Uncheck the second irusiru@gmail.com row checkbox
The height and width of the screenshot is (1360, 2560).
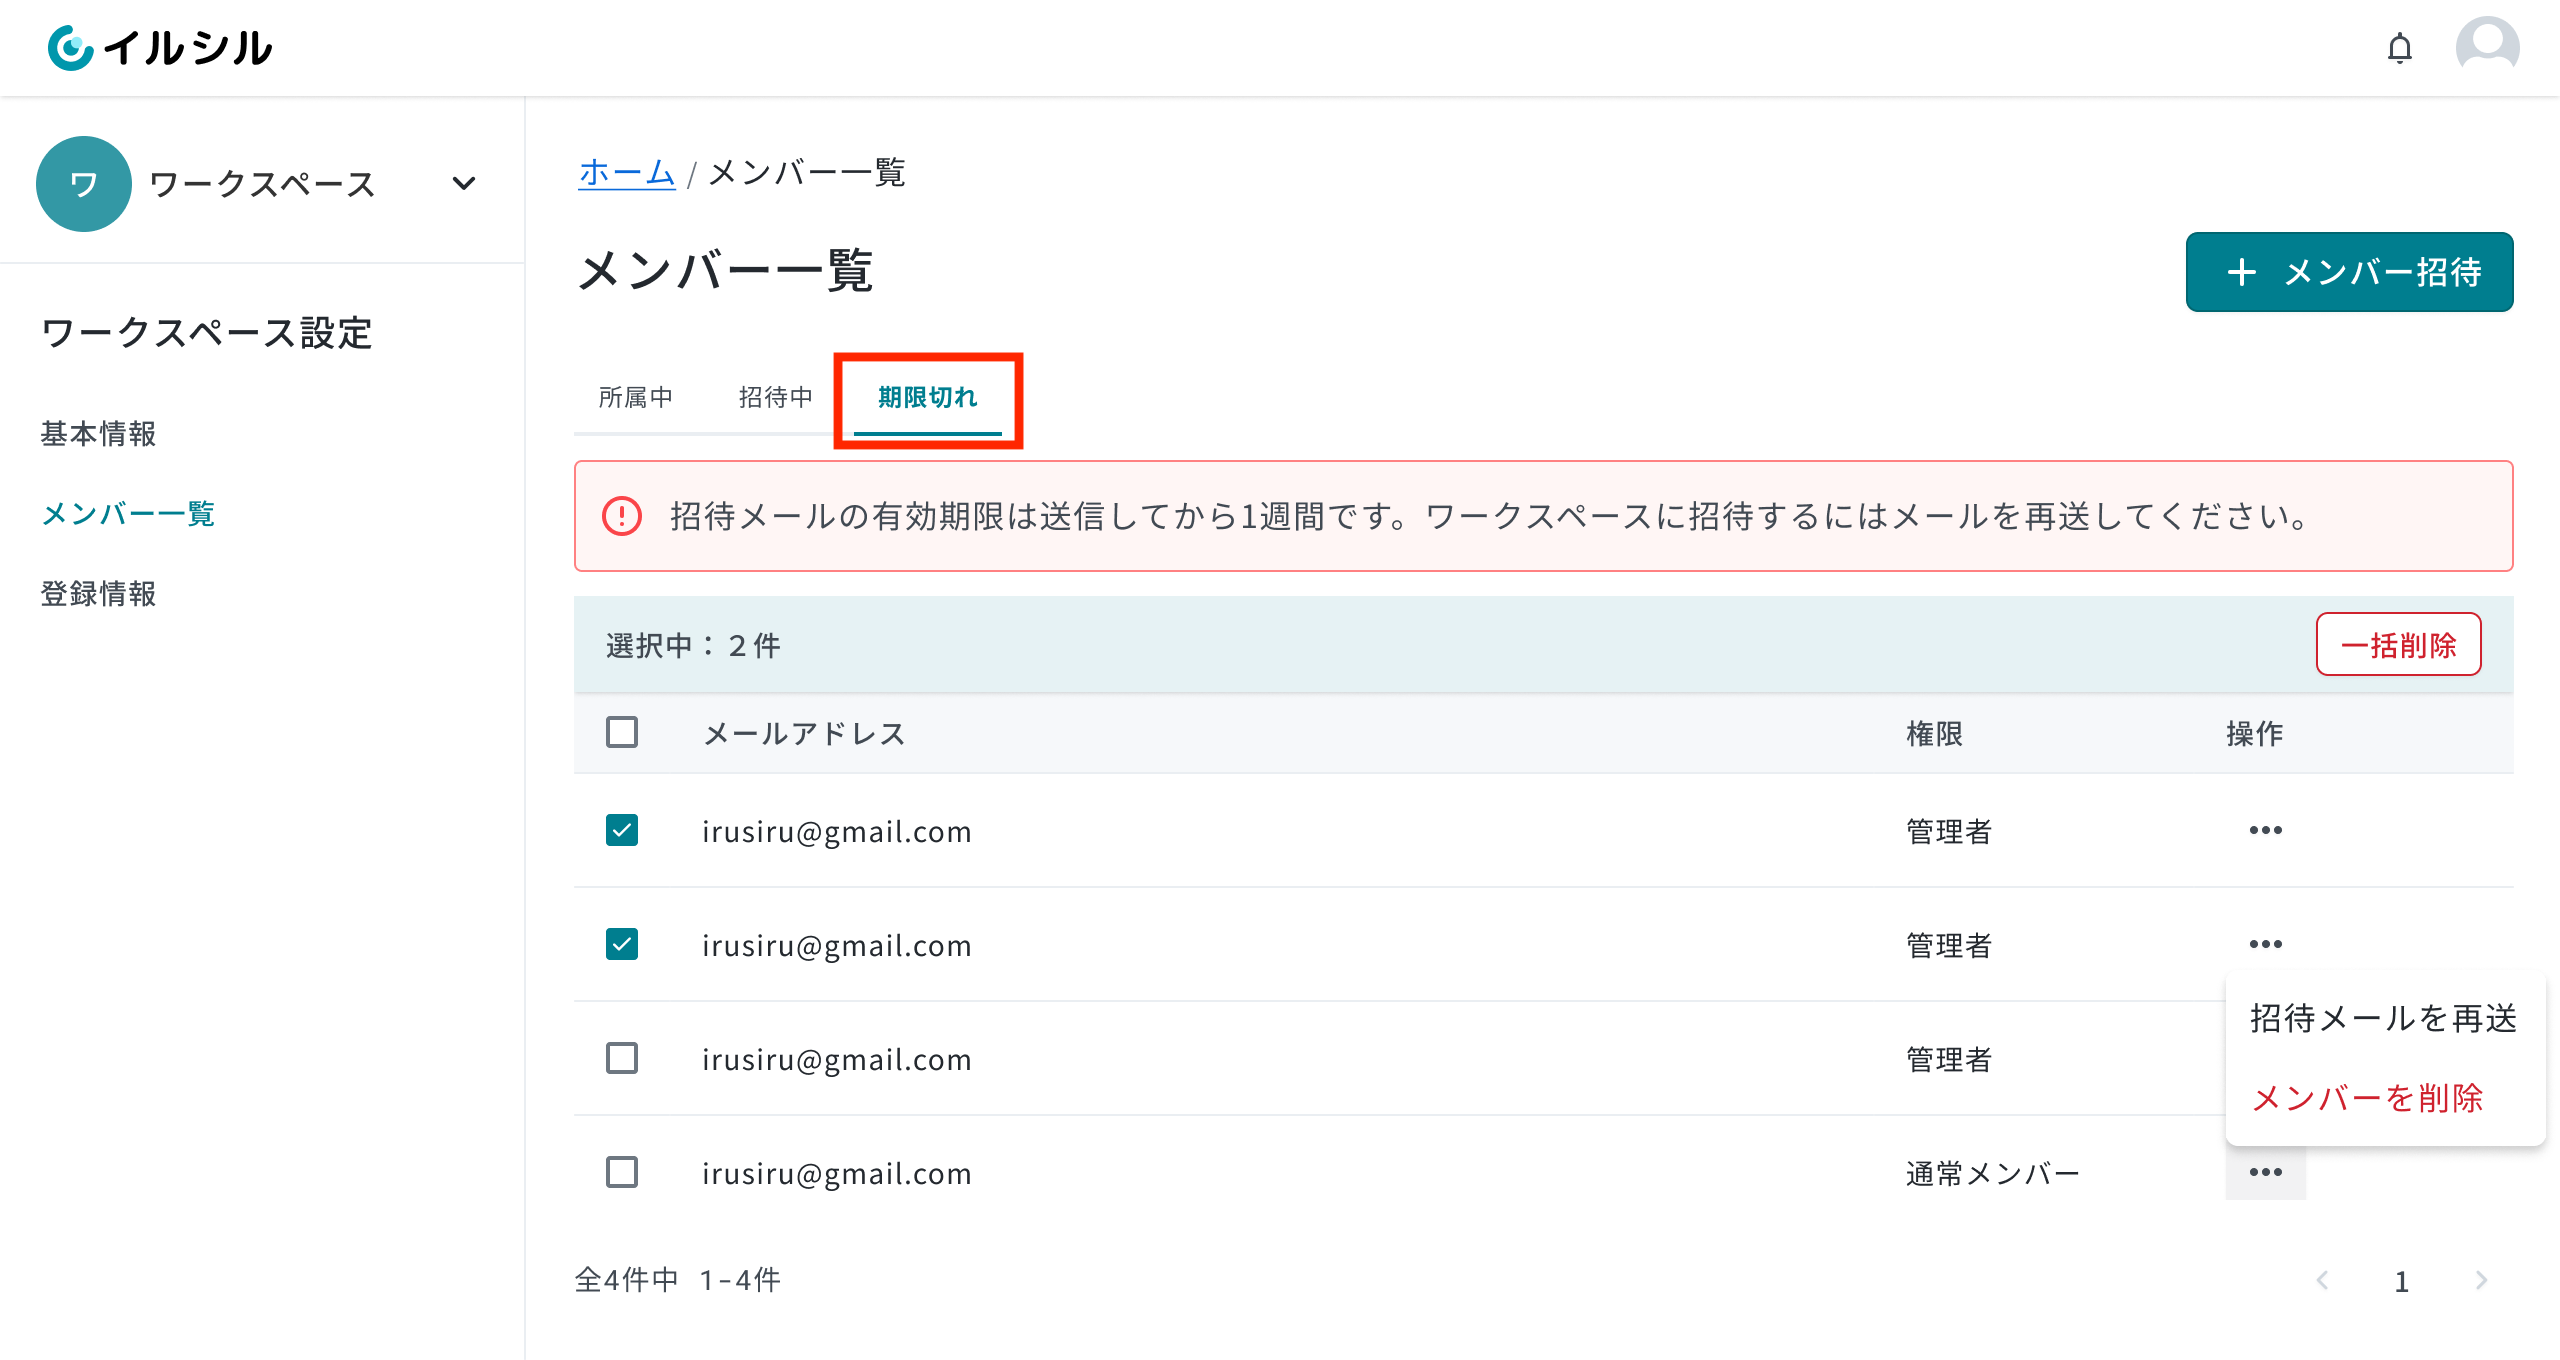(x=622, y=944)
